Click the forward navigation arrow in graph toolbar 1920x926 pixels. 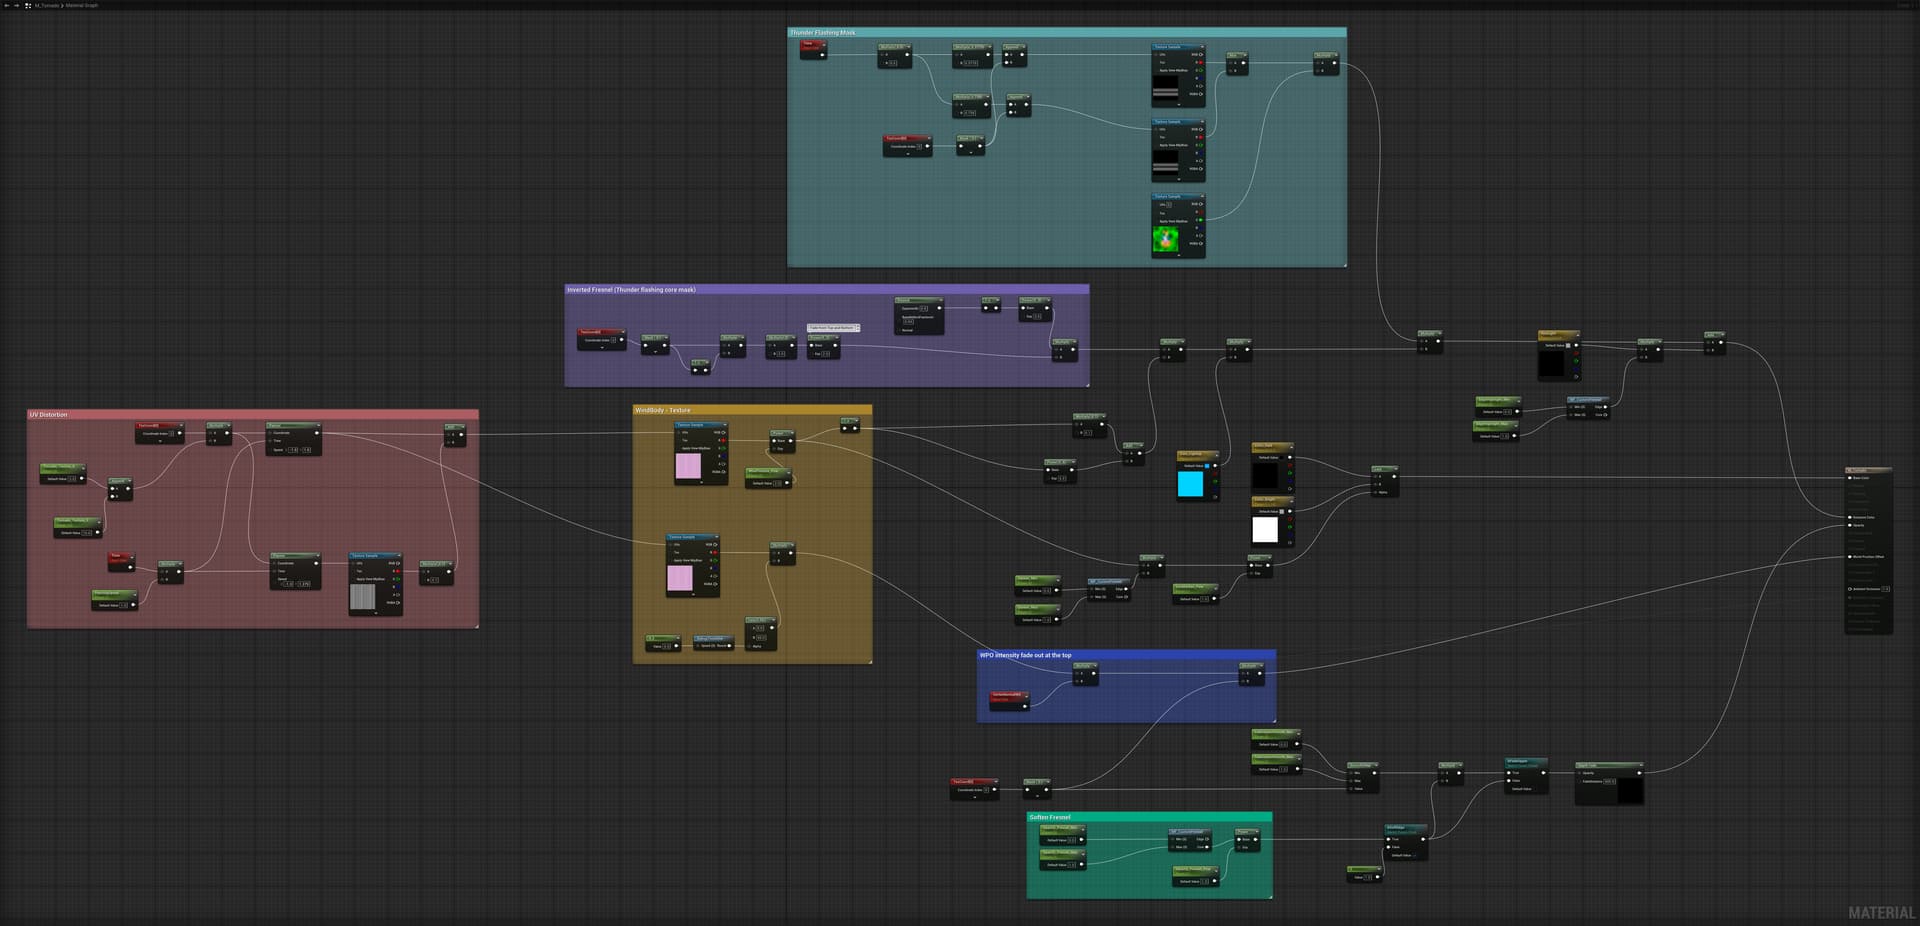coord(16,5)
